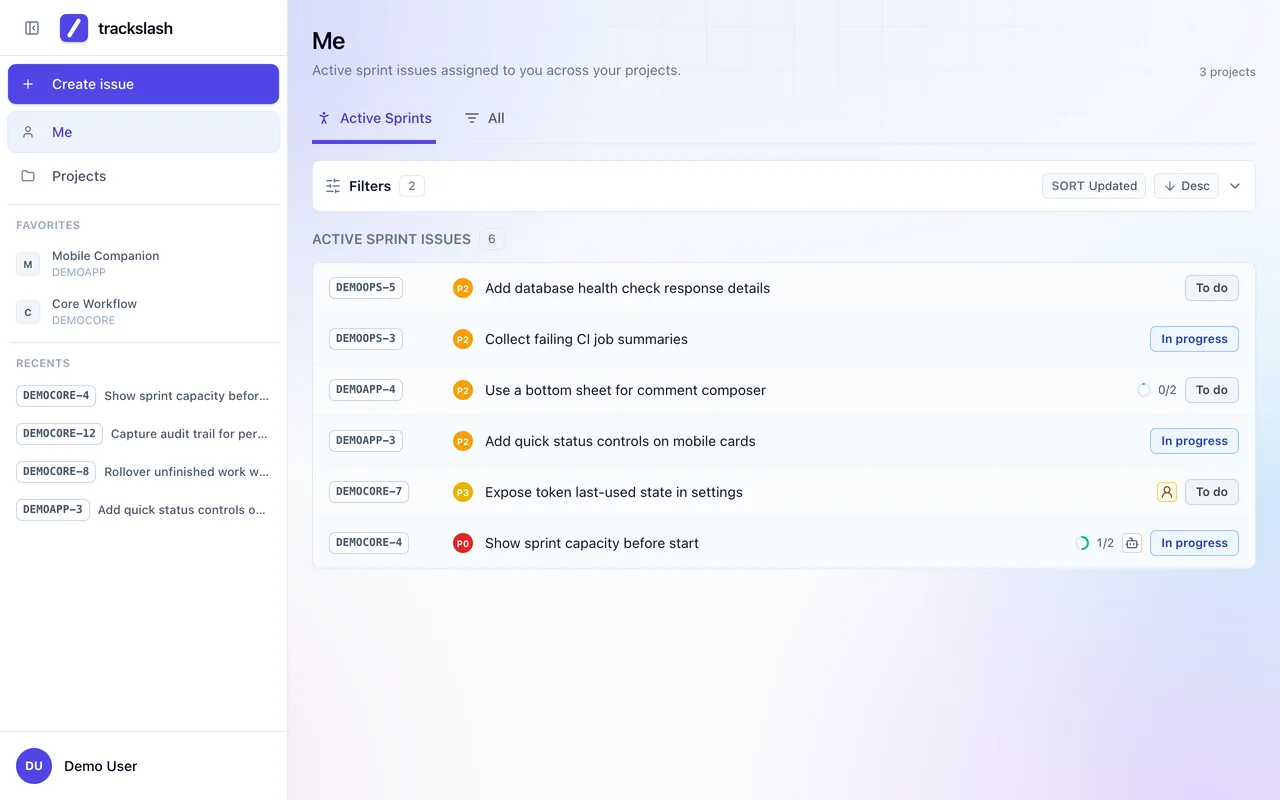Image resolution: width=1280 pixels, height=800 pixels.
Task: Collapse the sidebar with the panel icon
Action: coord(32,28)
